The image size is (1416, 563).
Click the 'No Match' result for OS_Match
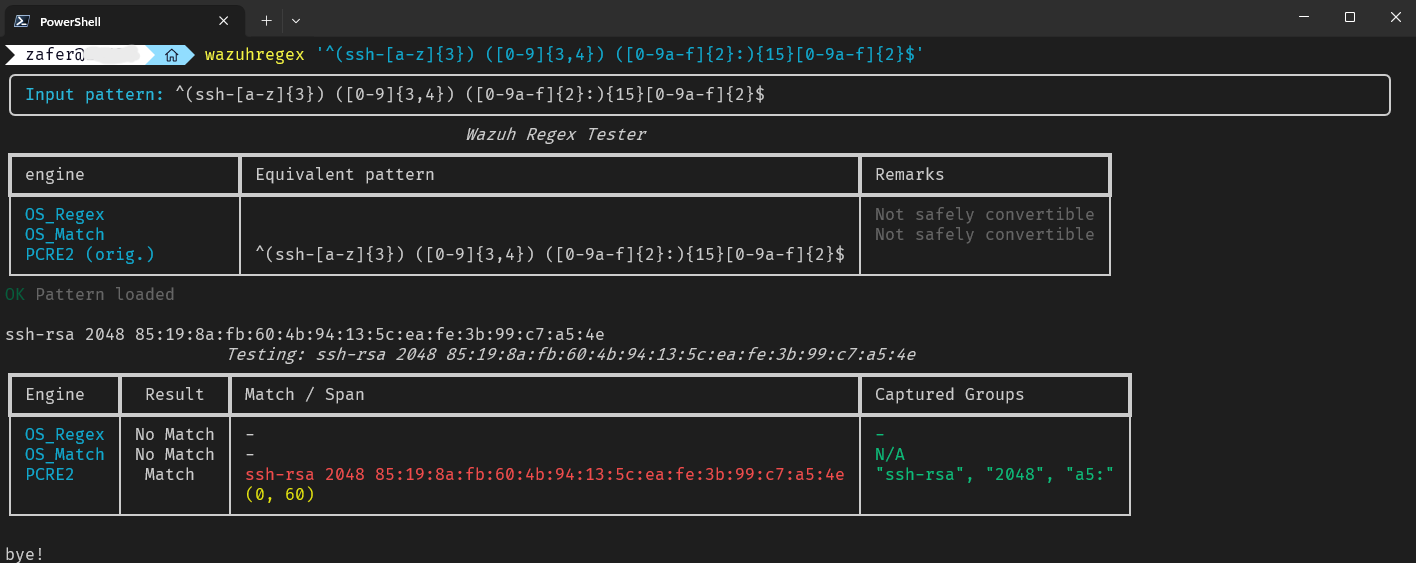point(175,454)
